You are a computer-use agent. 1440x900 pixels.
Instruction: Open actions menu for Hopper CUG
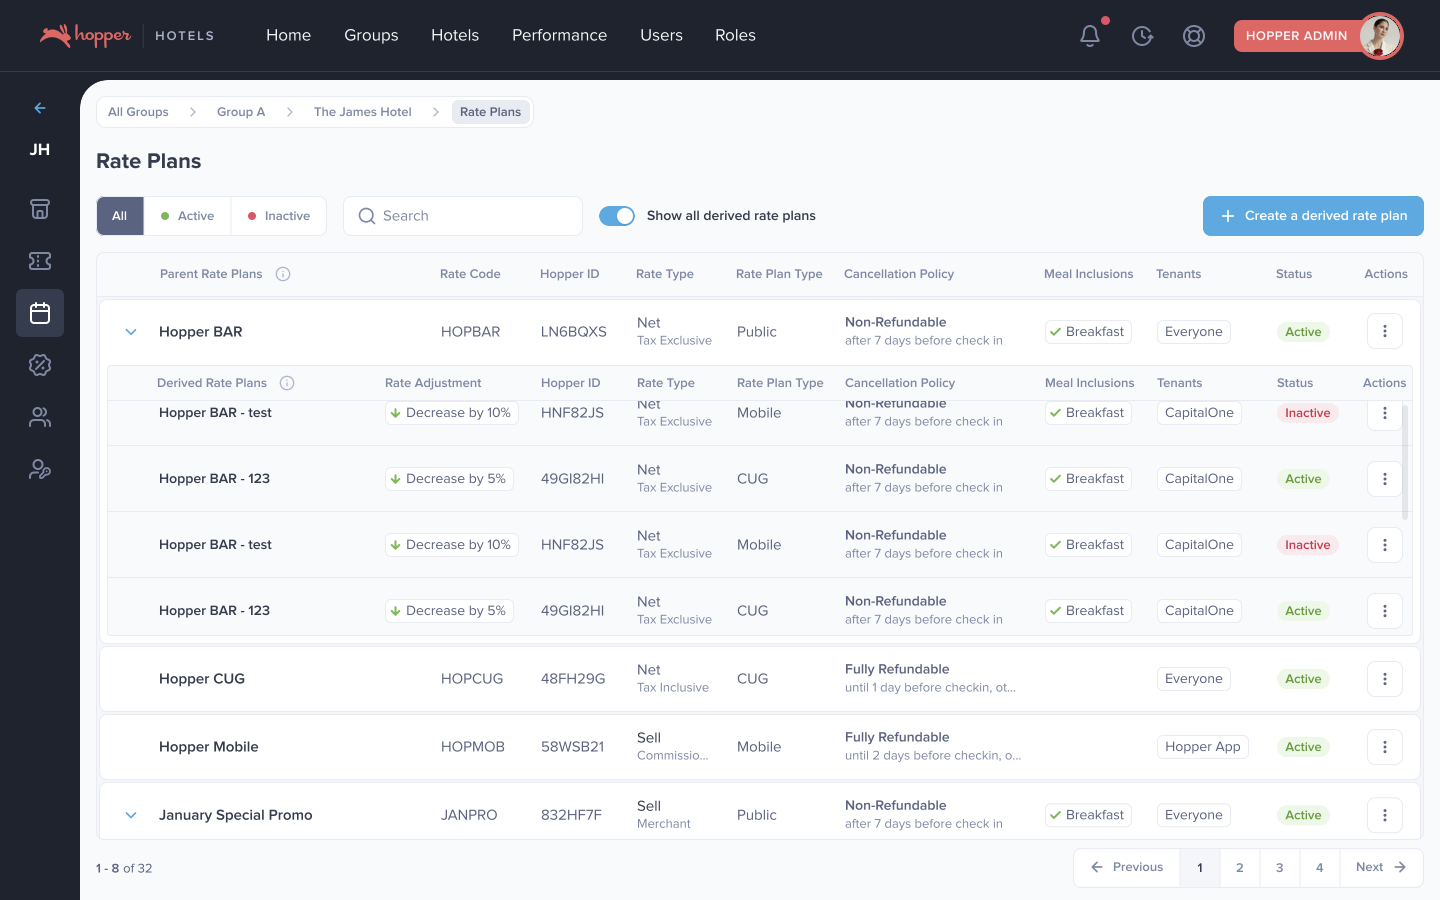1384,679
